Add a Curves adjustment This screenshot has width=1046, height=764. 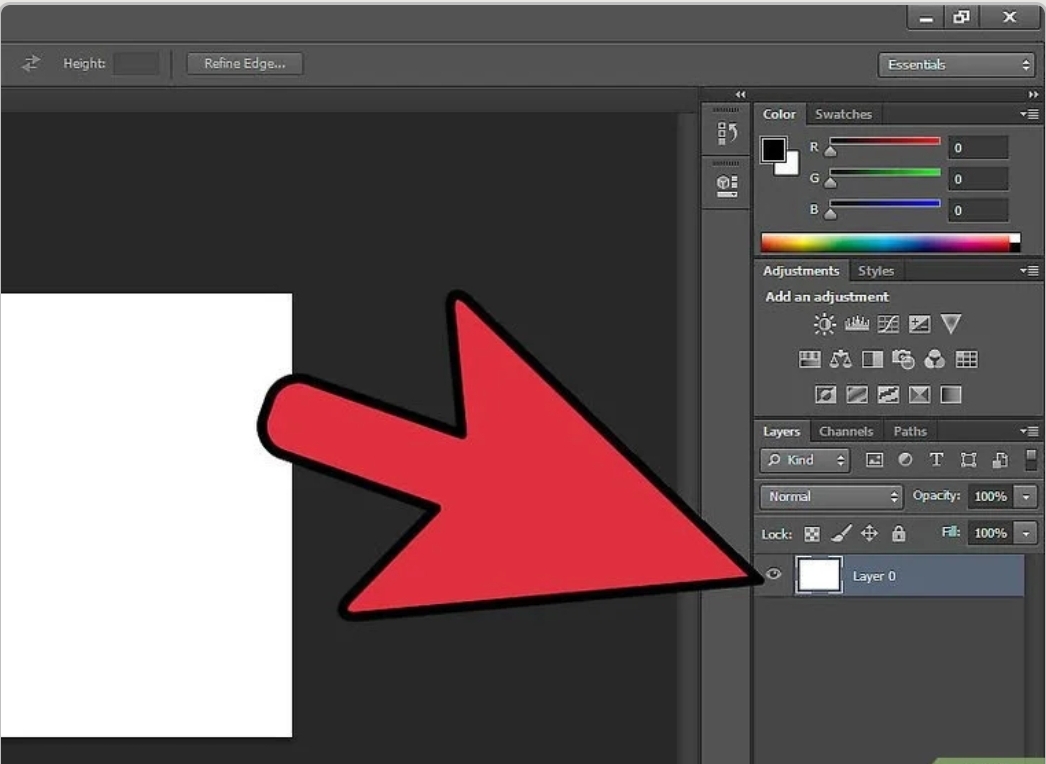(888, 324)
